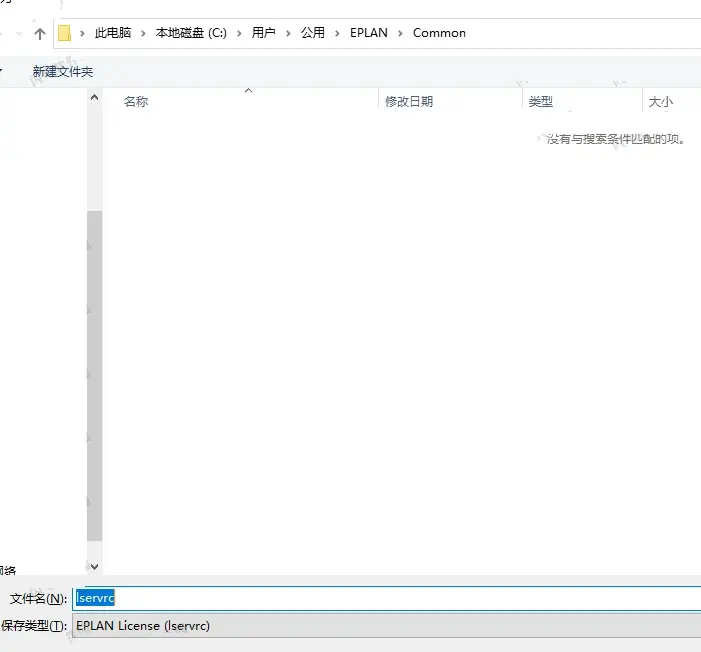
Task: Select 公用 in the address path
Action: 312,33
